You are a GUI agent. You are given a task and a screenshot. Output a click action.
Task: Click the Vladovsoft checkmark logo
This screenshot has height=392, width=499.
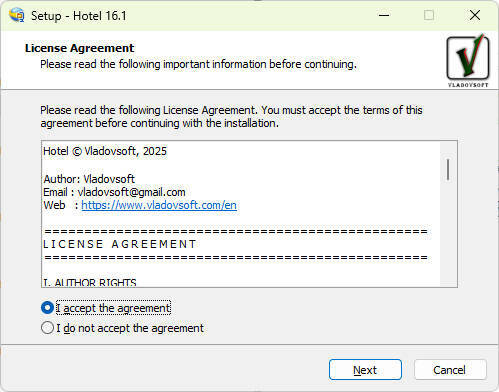(468, 60)
